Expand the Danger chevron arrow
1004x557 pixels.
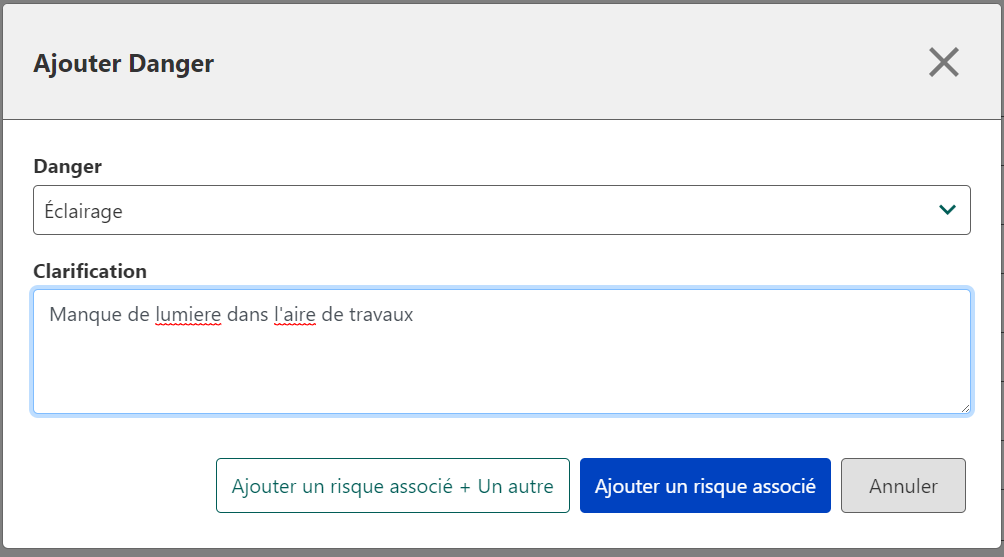(x=947, y=210)
